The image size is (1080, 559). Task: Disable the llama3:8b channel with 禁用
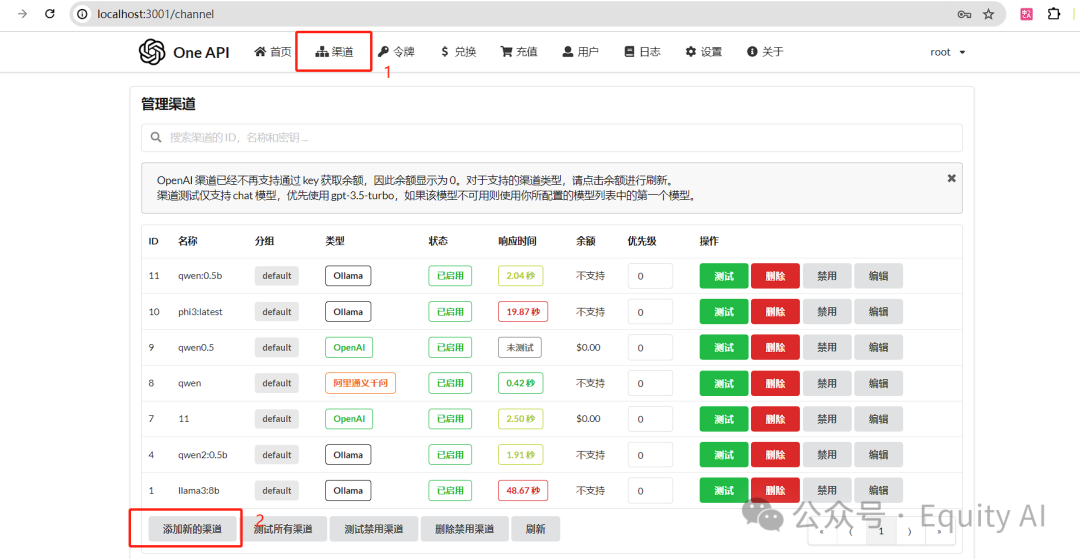coord(827,490)
